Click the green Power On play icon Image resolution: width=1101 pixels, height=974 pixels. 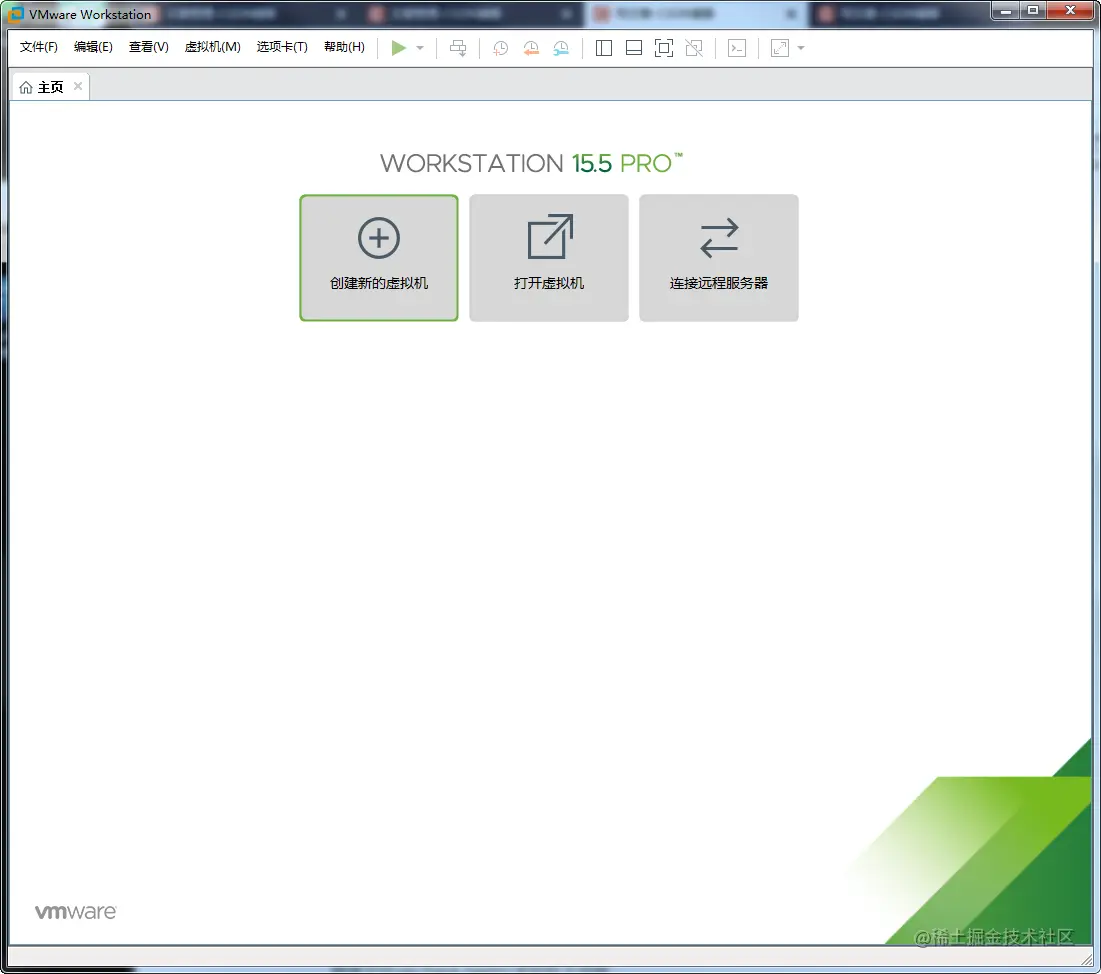pyautogui.click(x=399, y=48)
